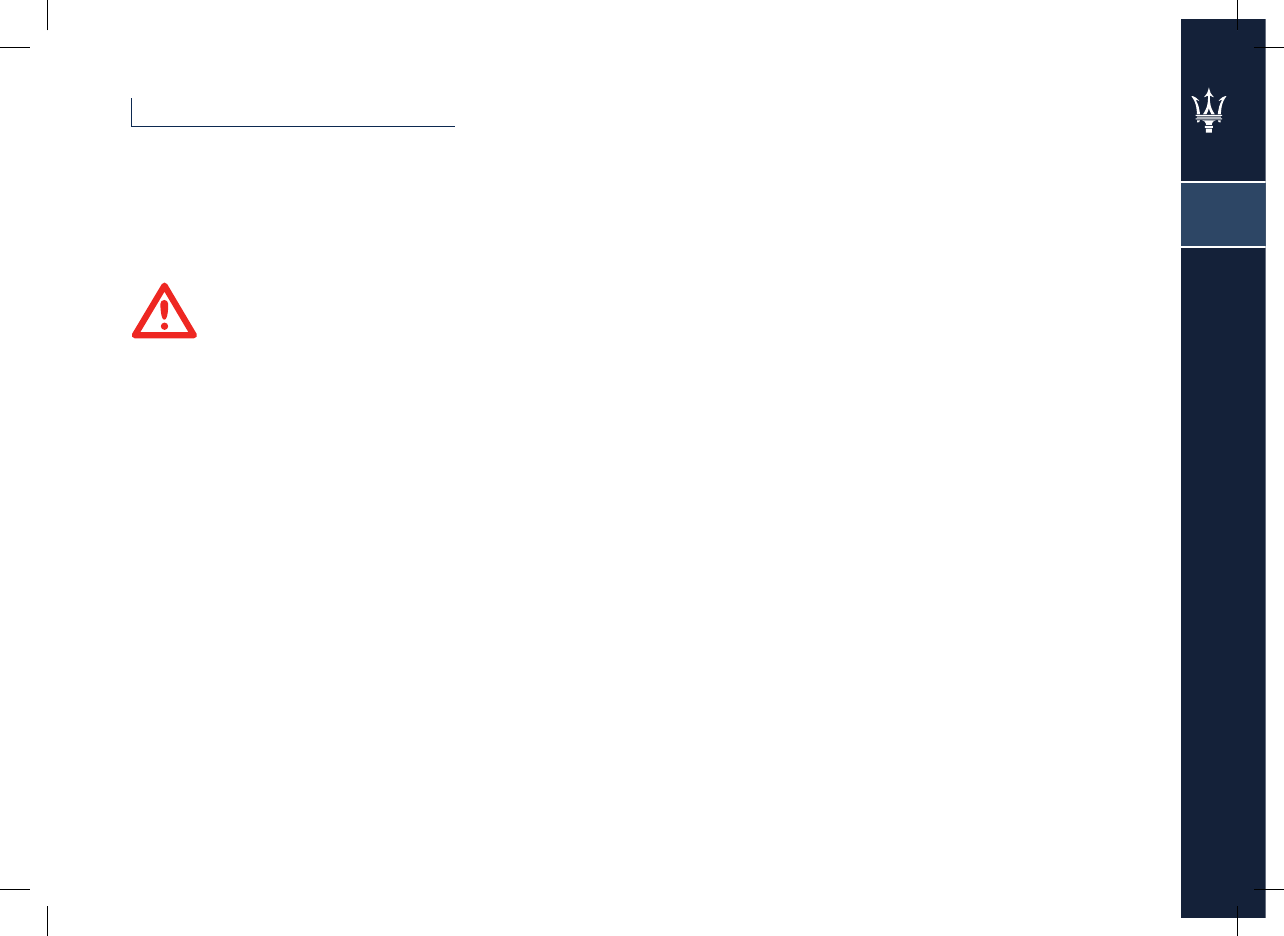The image size is (1284, 936).
Task: Click the vertical crop mark at bottom-right corner
Action: pyautogui.click(x=1237, y=921)
